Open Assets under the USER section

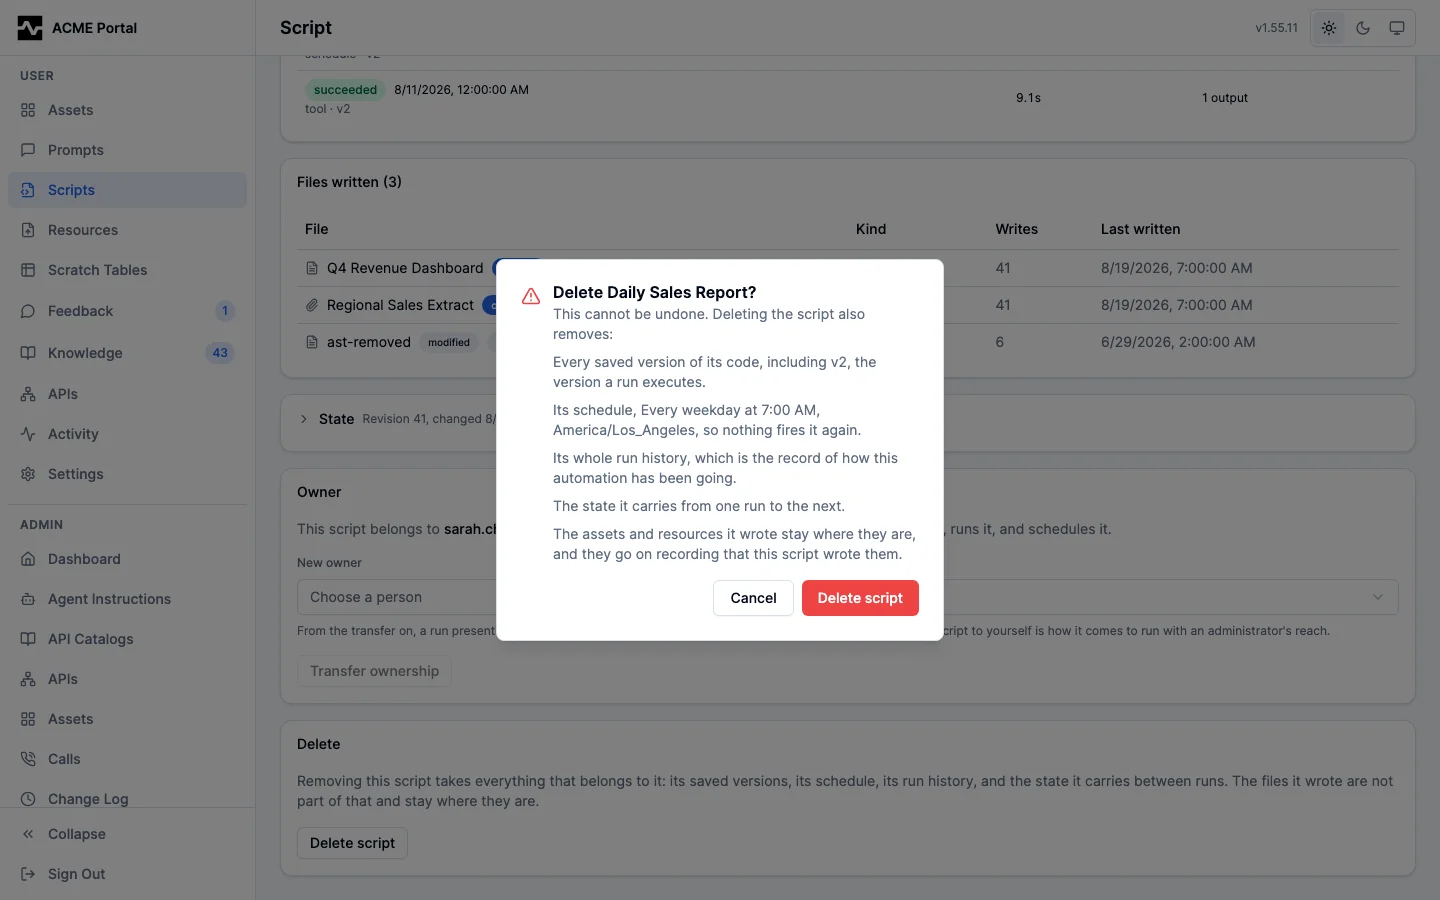point(127,110)
